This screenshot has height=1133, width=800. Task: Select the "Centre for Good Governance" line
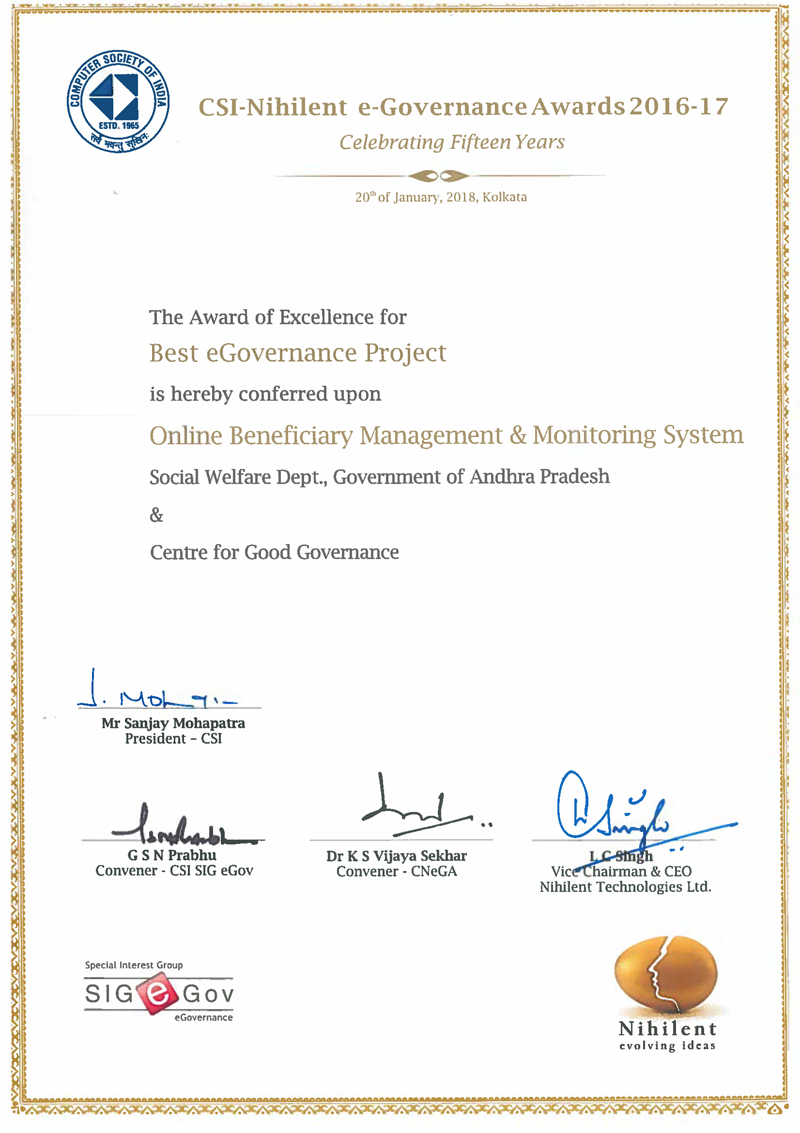click(275, 552)
